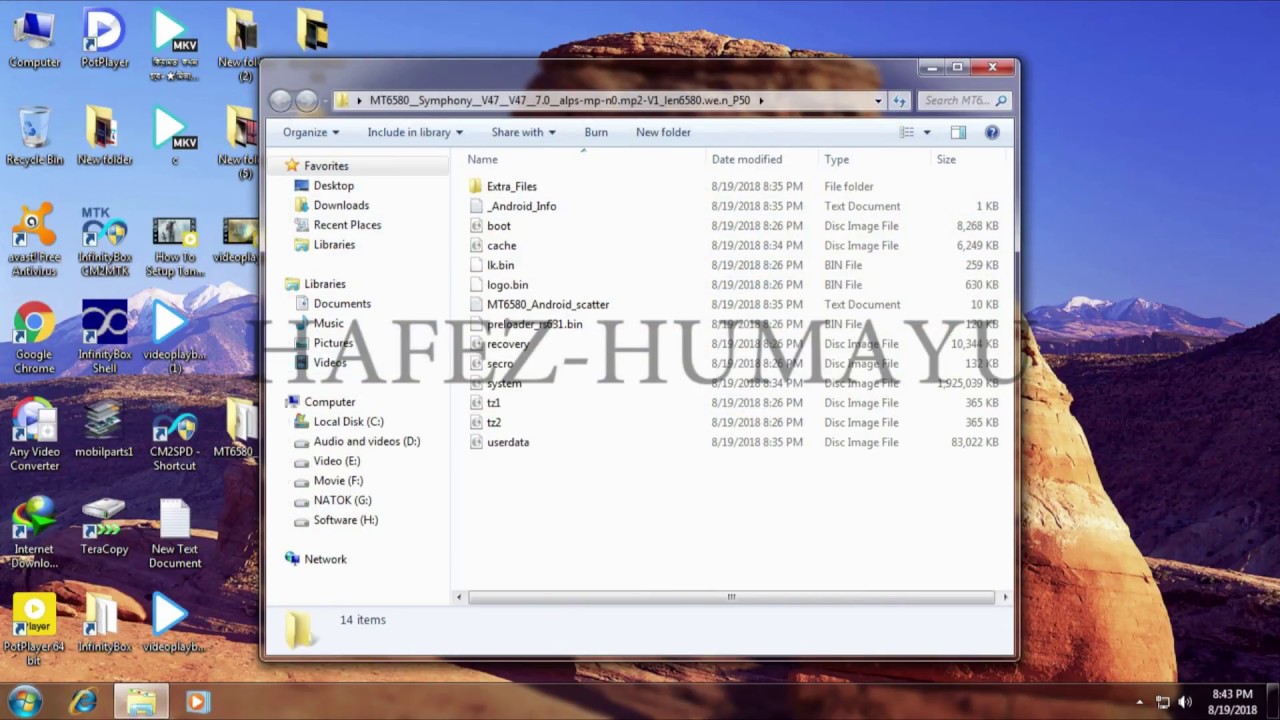This screenshot has width=1280, height=720.
Task: Open Documents library in sidebar
Action: point(342,304)
